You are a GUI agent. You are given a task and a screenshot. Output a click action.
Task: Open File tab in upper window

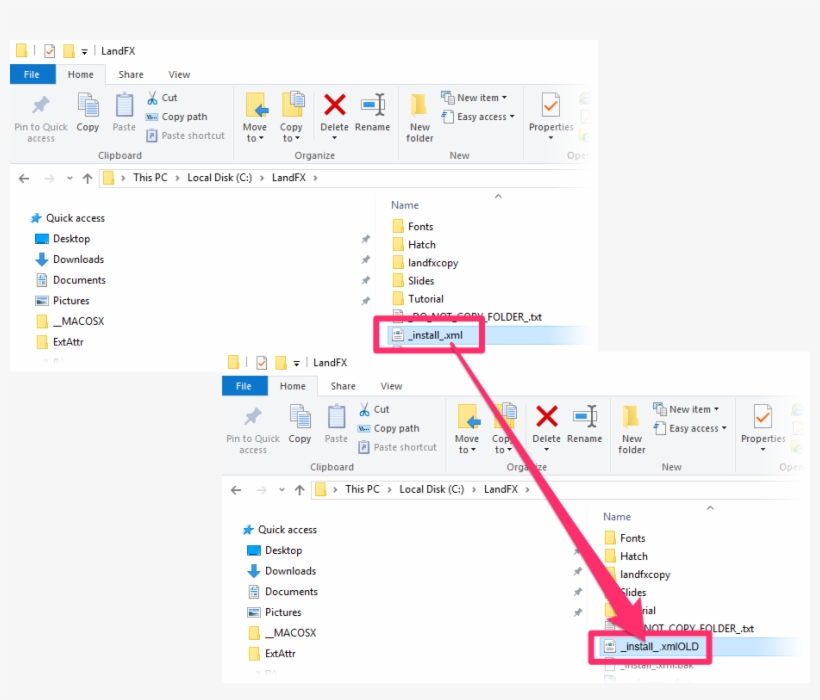point(32,74)
